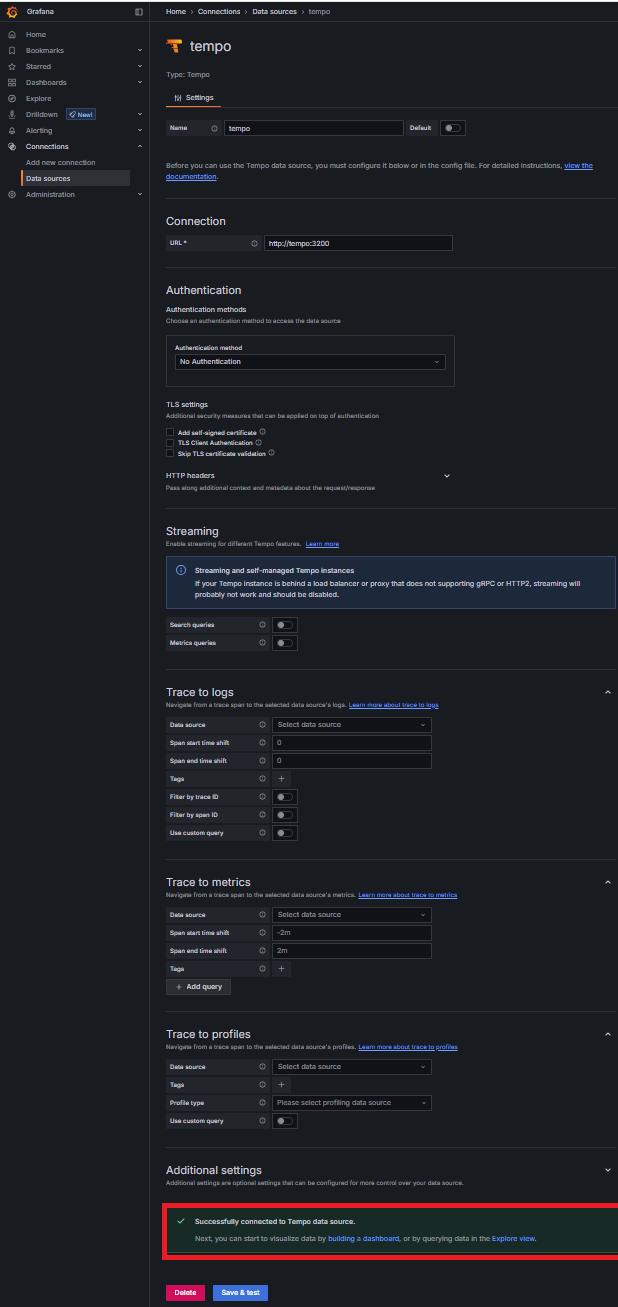
Task: Check Add self-signed certificate
Action: (x=170, y=432)
